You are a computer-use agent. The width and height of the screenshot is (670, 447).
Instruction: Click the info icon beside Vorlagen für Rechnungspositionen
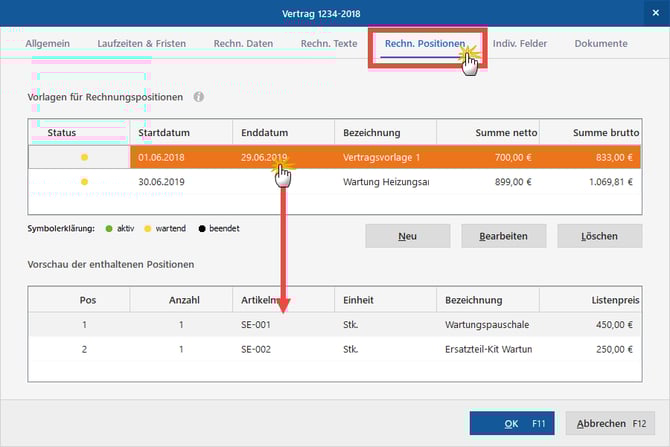(198, 97)
